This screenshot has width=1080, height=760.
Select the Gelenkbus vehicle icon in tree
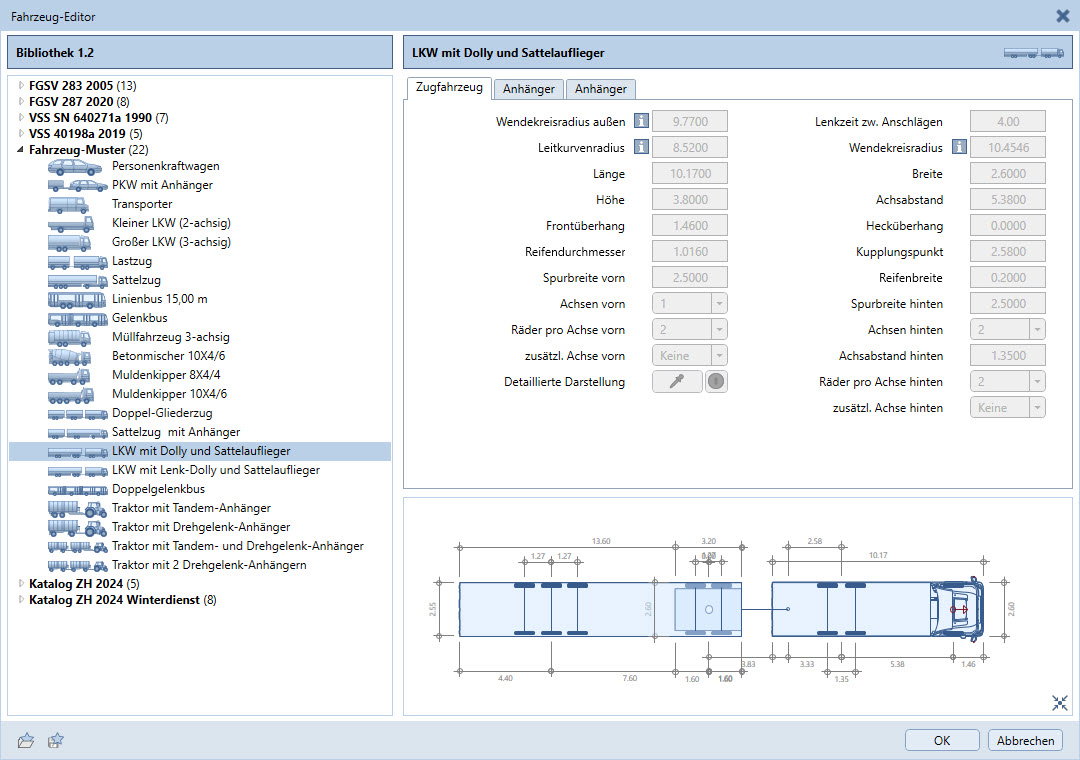tap(76, 318)
